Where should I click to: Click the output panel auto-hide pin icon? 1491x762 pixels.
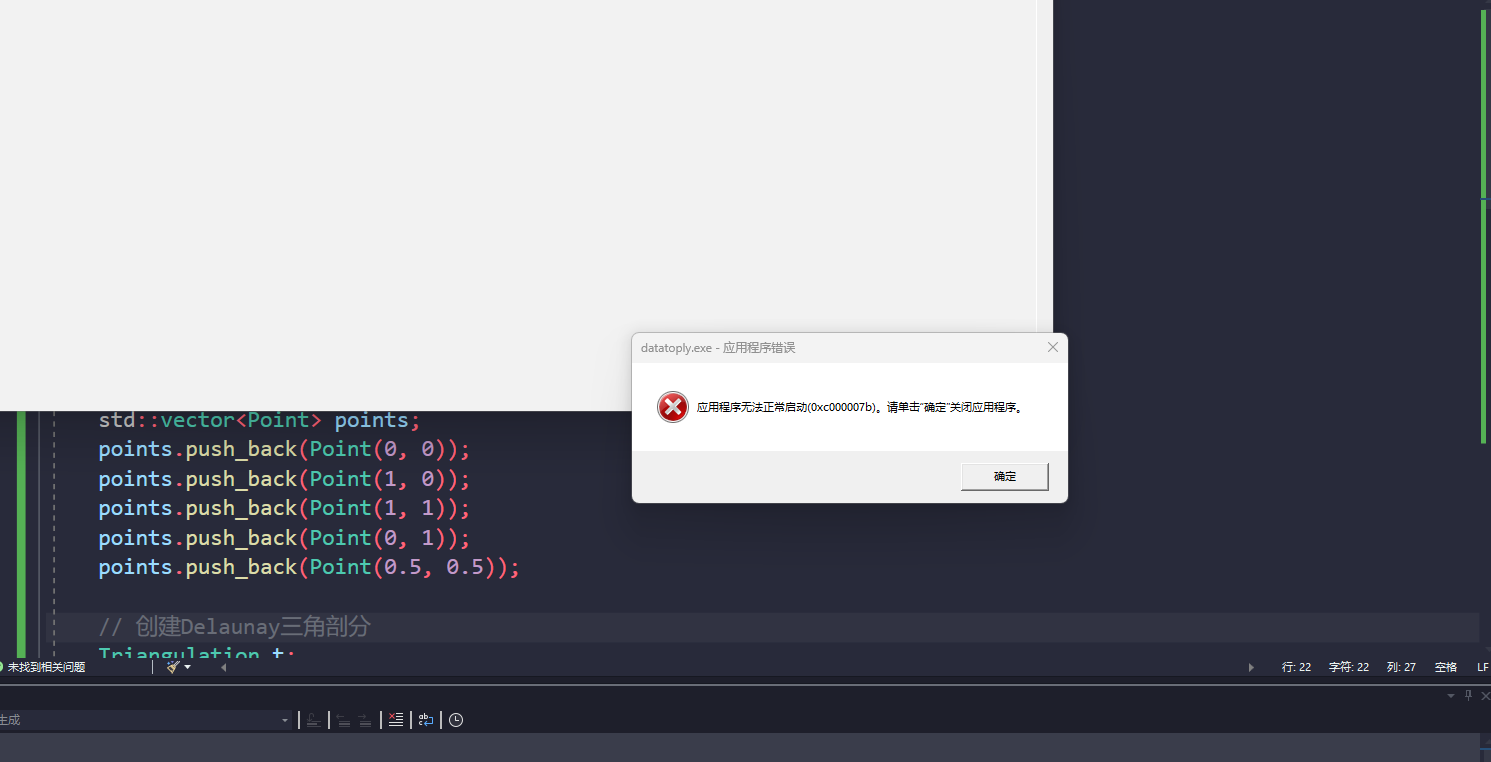1469,695
